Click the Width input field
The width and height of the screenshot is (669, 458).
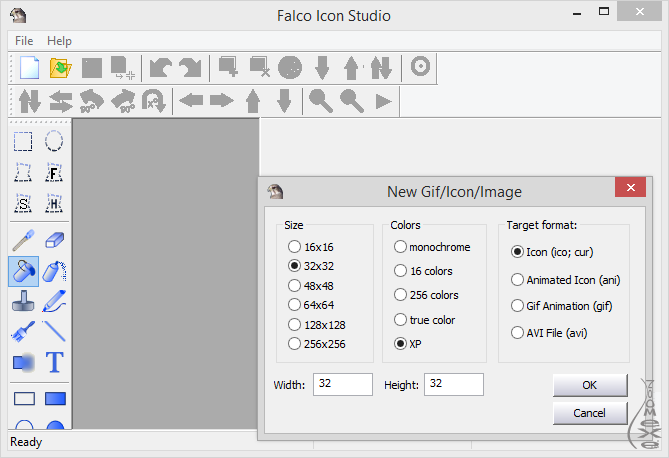342,384
